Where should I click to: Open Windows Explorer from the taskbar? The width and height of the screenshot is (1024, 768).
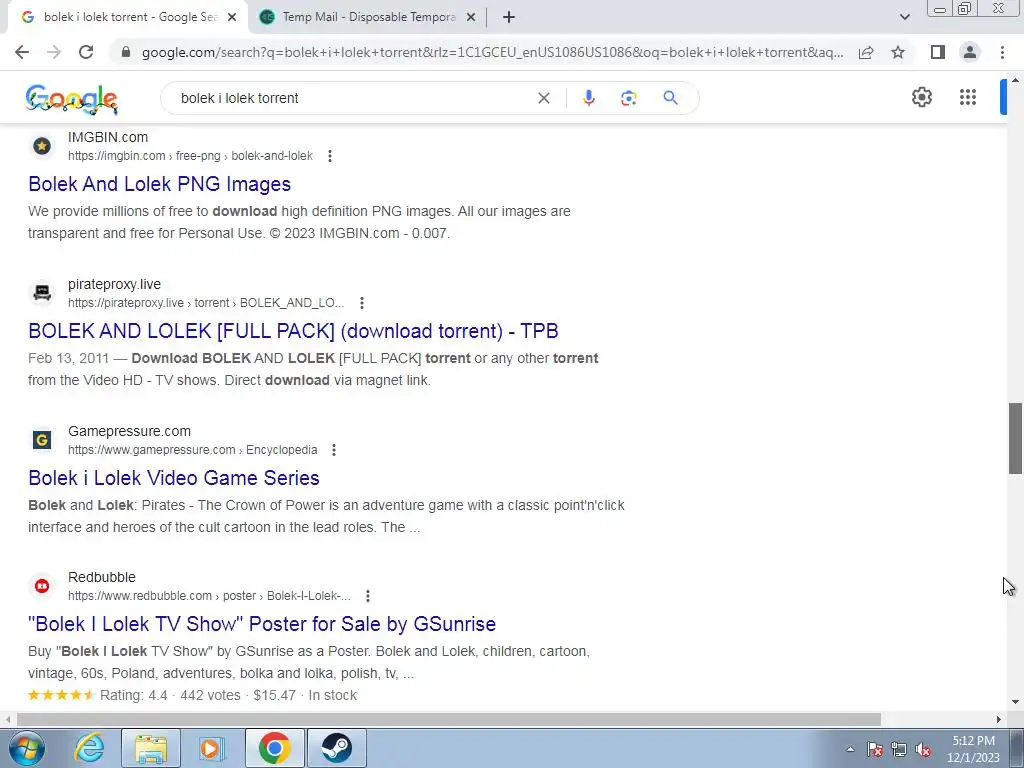(151, 748)
